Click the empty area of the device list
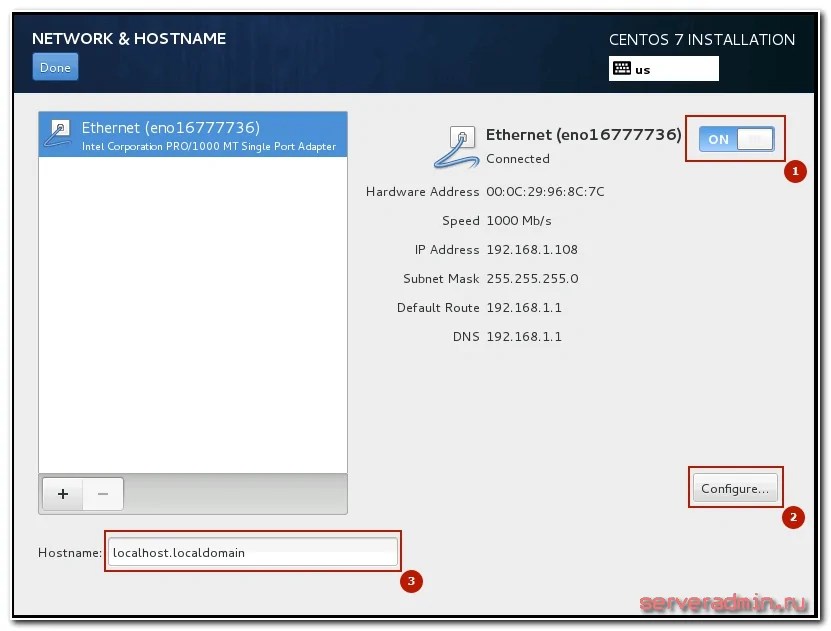Viewport: 831px width, 631px height. [x=192, y=310]
